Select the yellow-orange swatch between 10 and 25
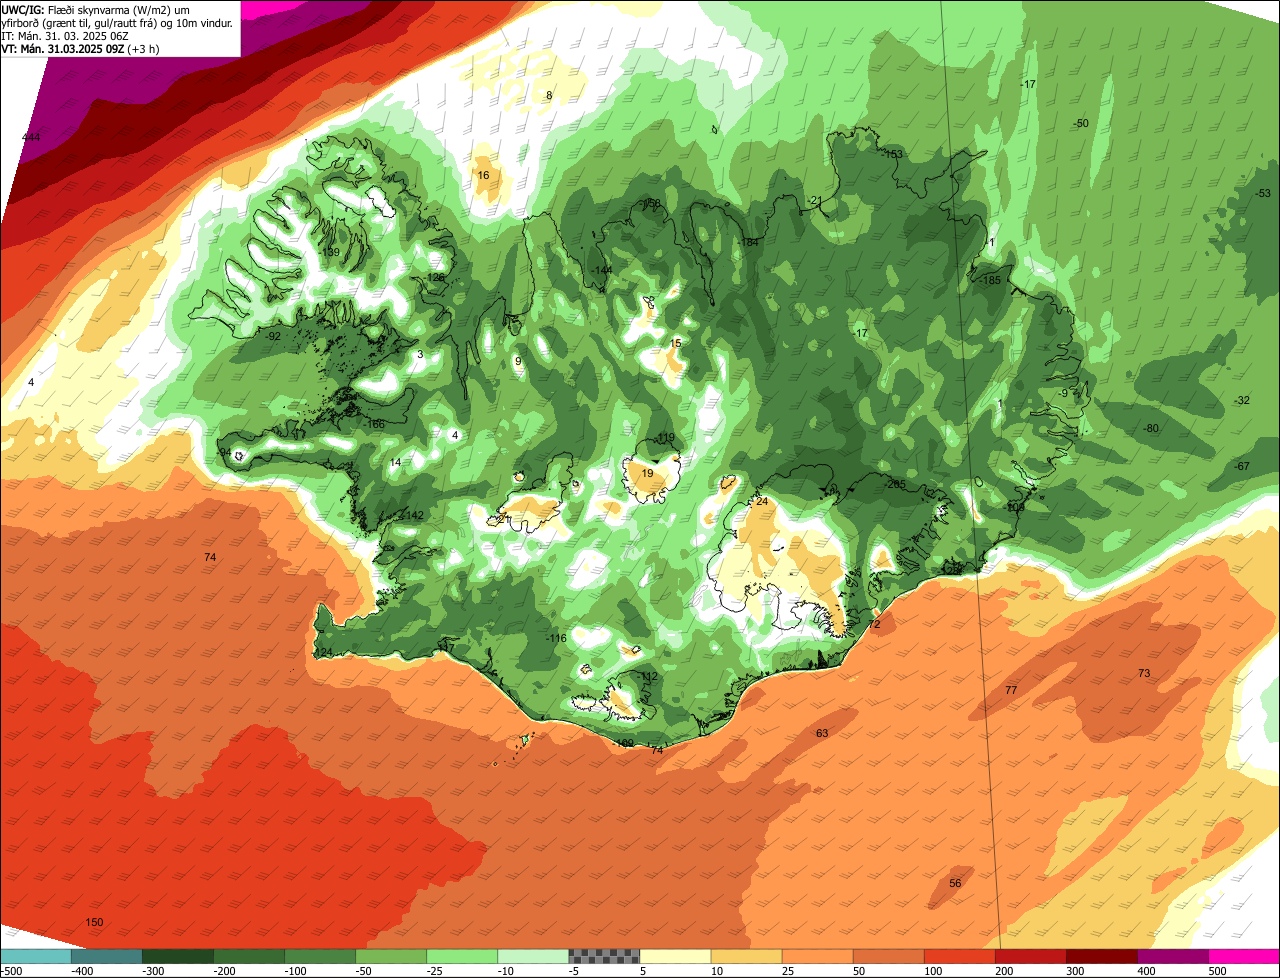This screenshot has height=978, width=1280. pos(746,956)
